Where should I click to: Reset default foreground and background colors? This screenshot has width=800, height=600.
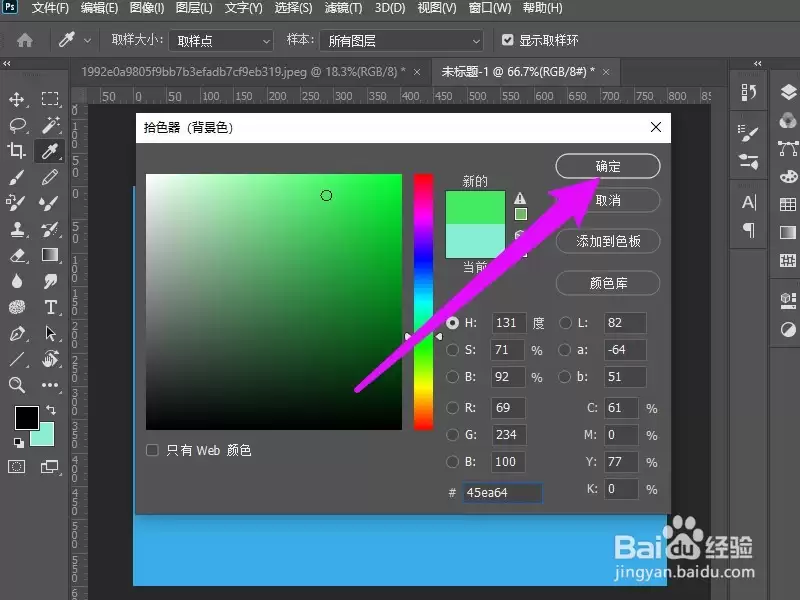[19, 443]
